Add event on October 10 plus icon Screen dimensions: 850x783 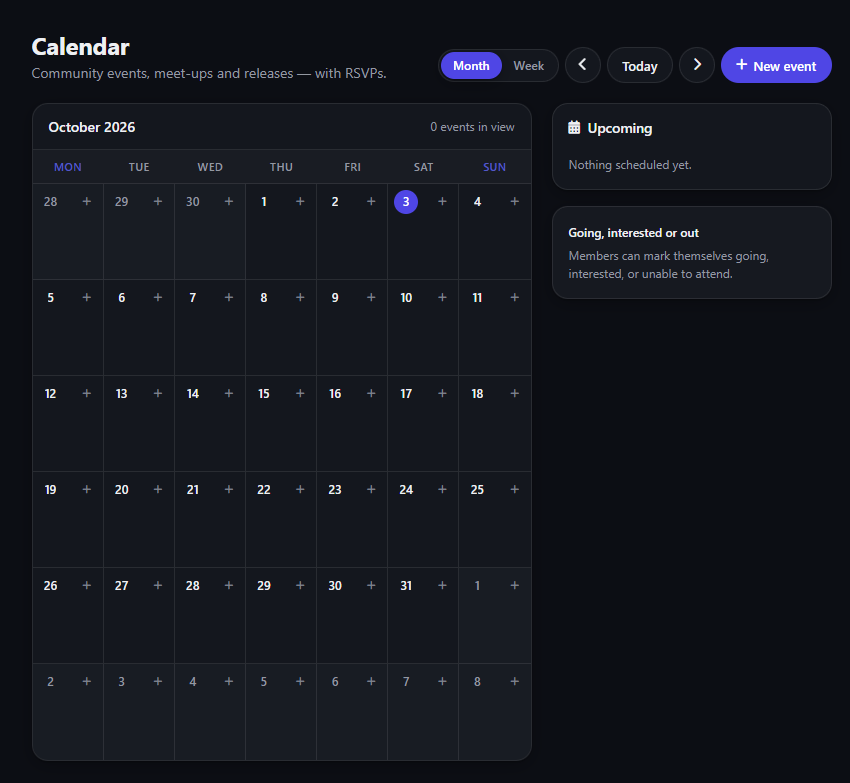pyautogui.click(x=442, y=297)
